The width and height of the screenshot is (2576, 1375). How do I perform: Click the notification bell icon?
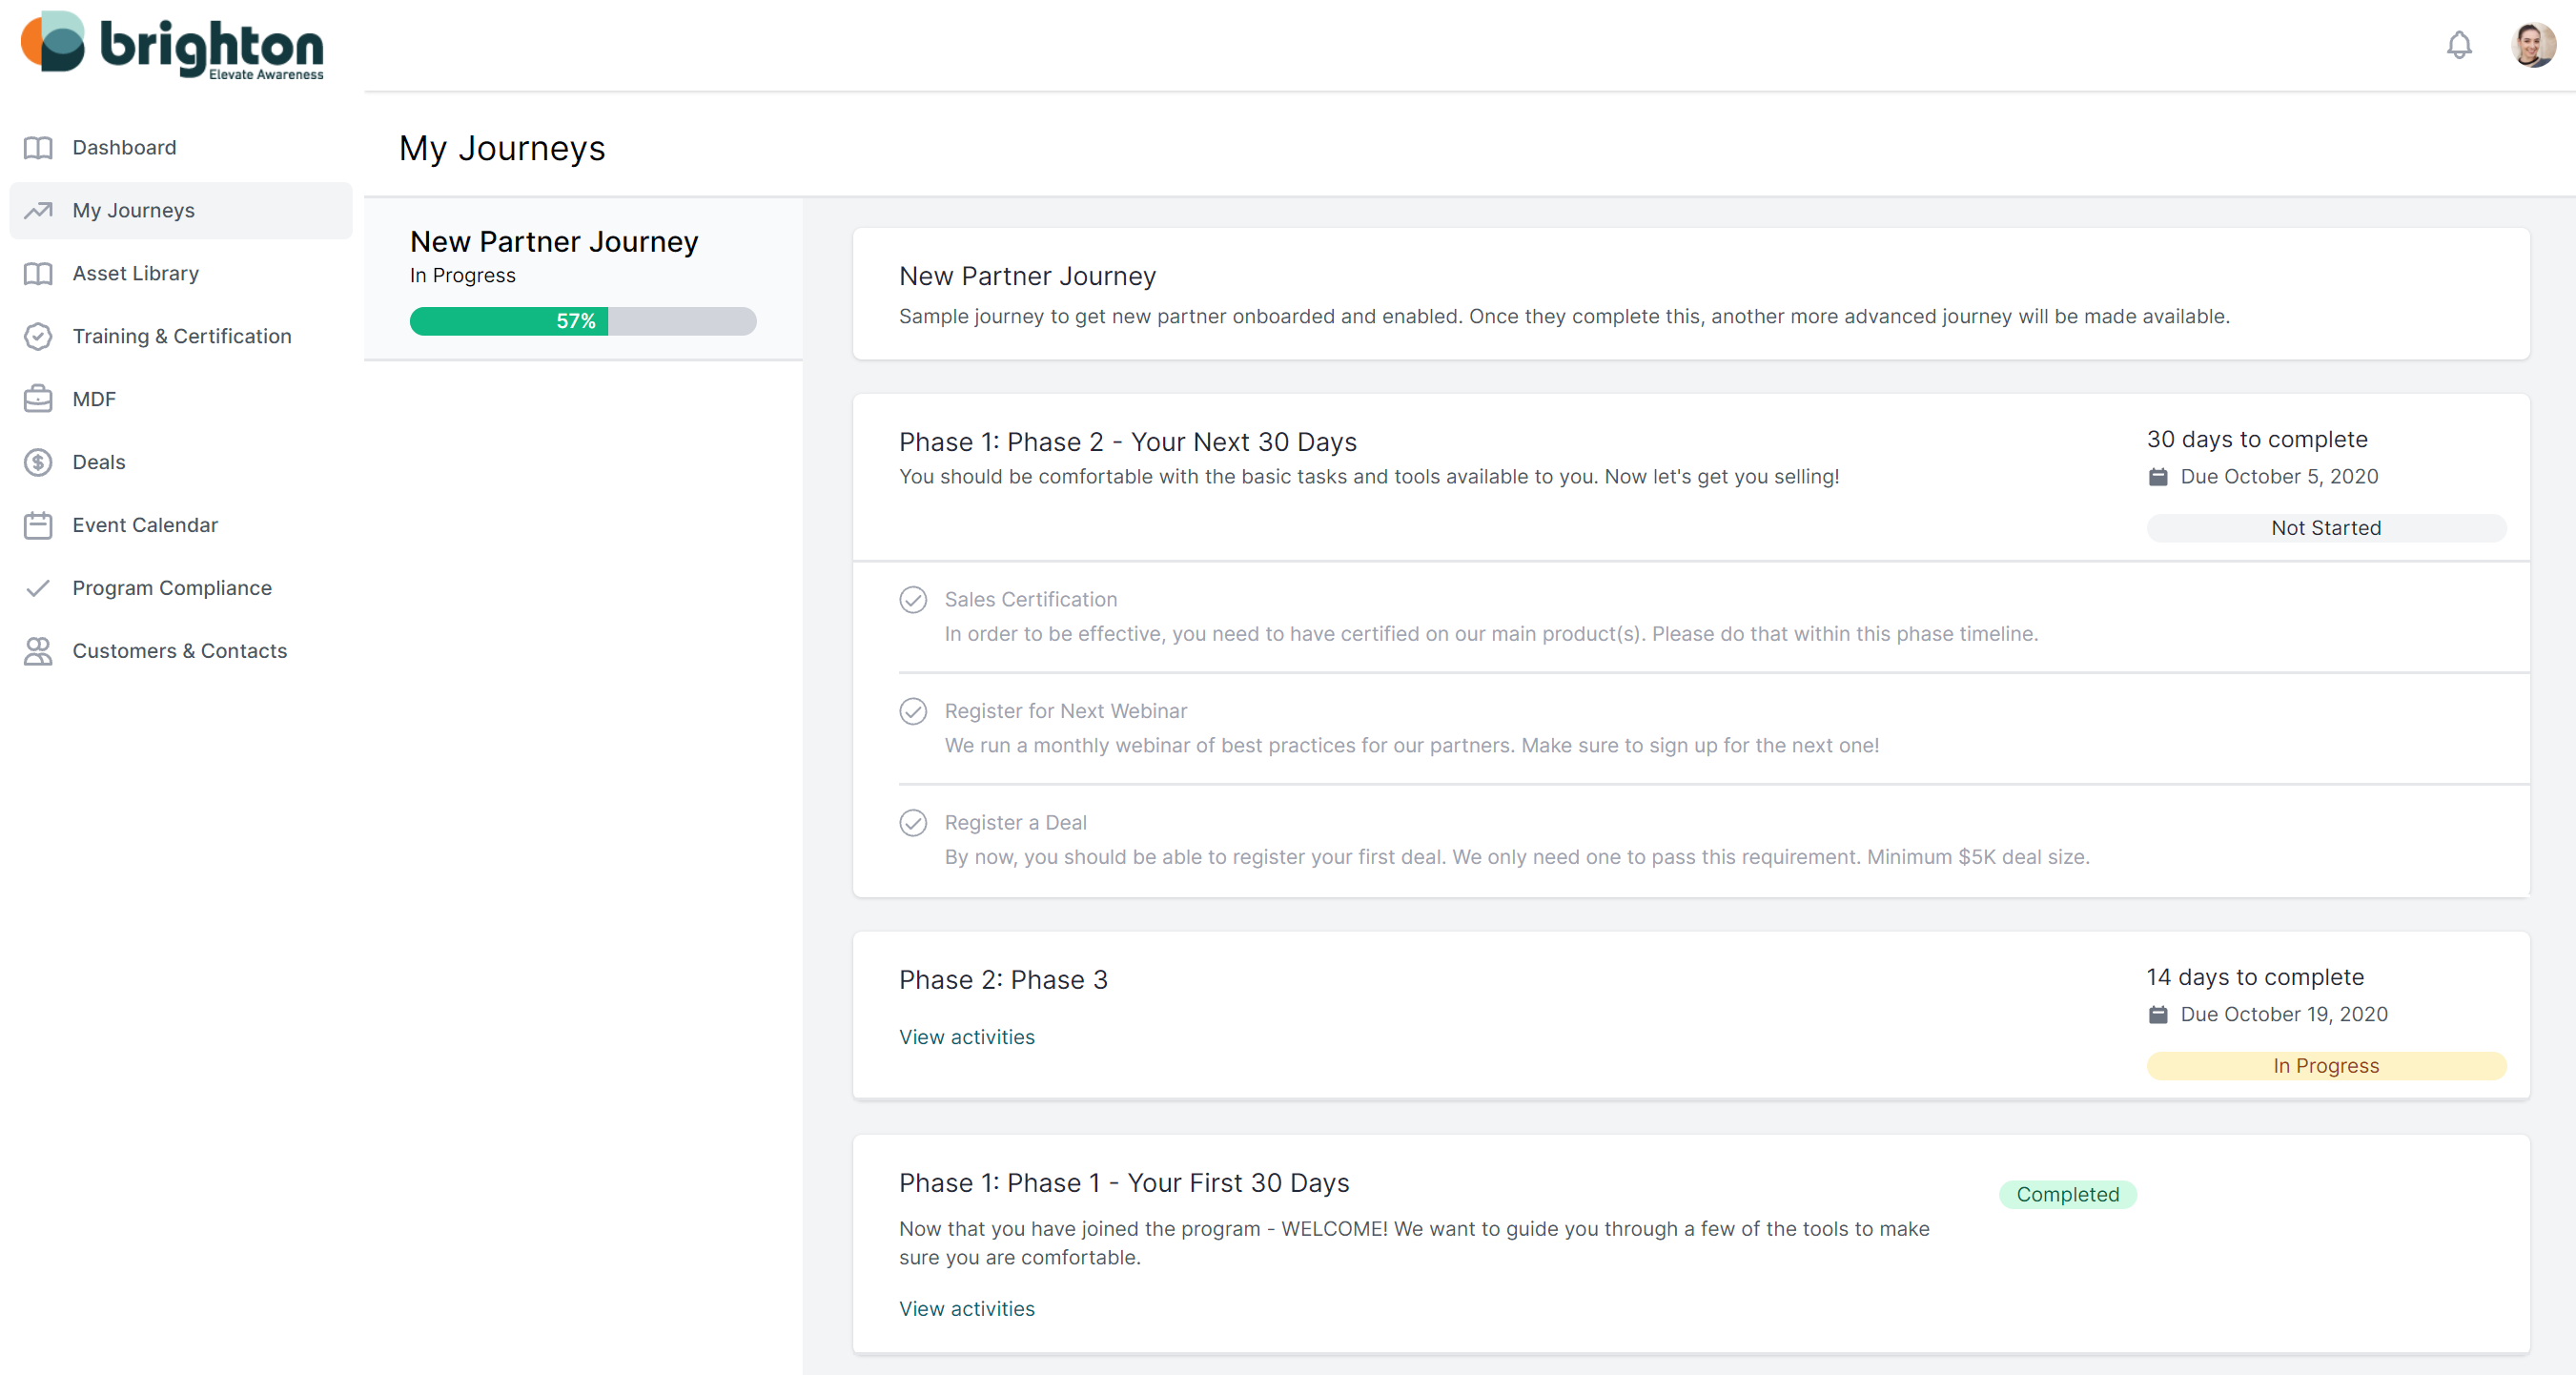point(2460,45)
